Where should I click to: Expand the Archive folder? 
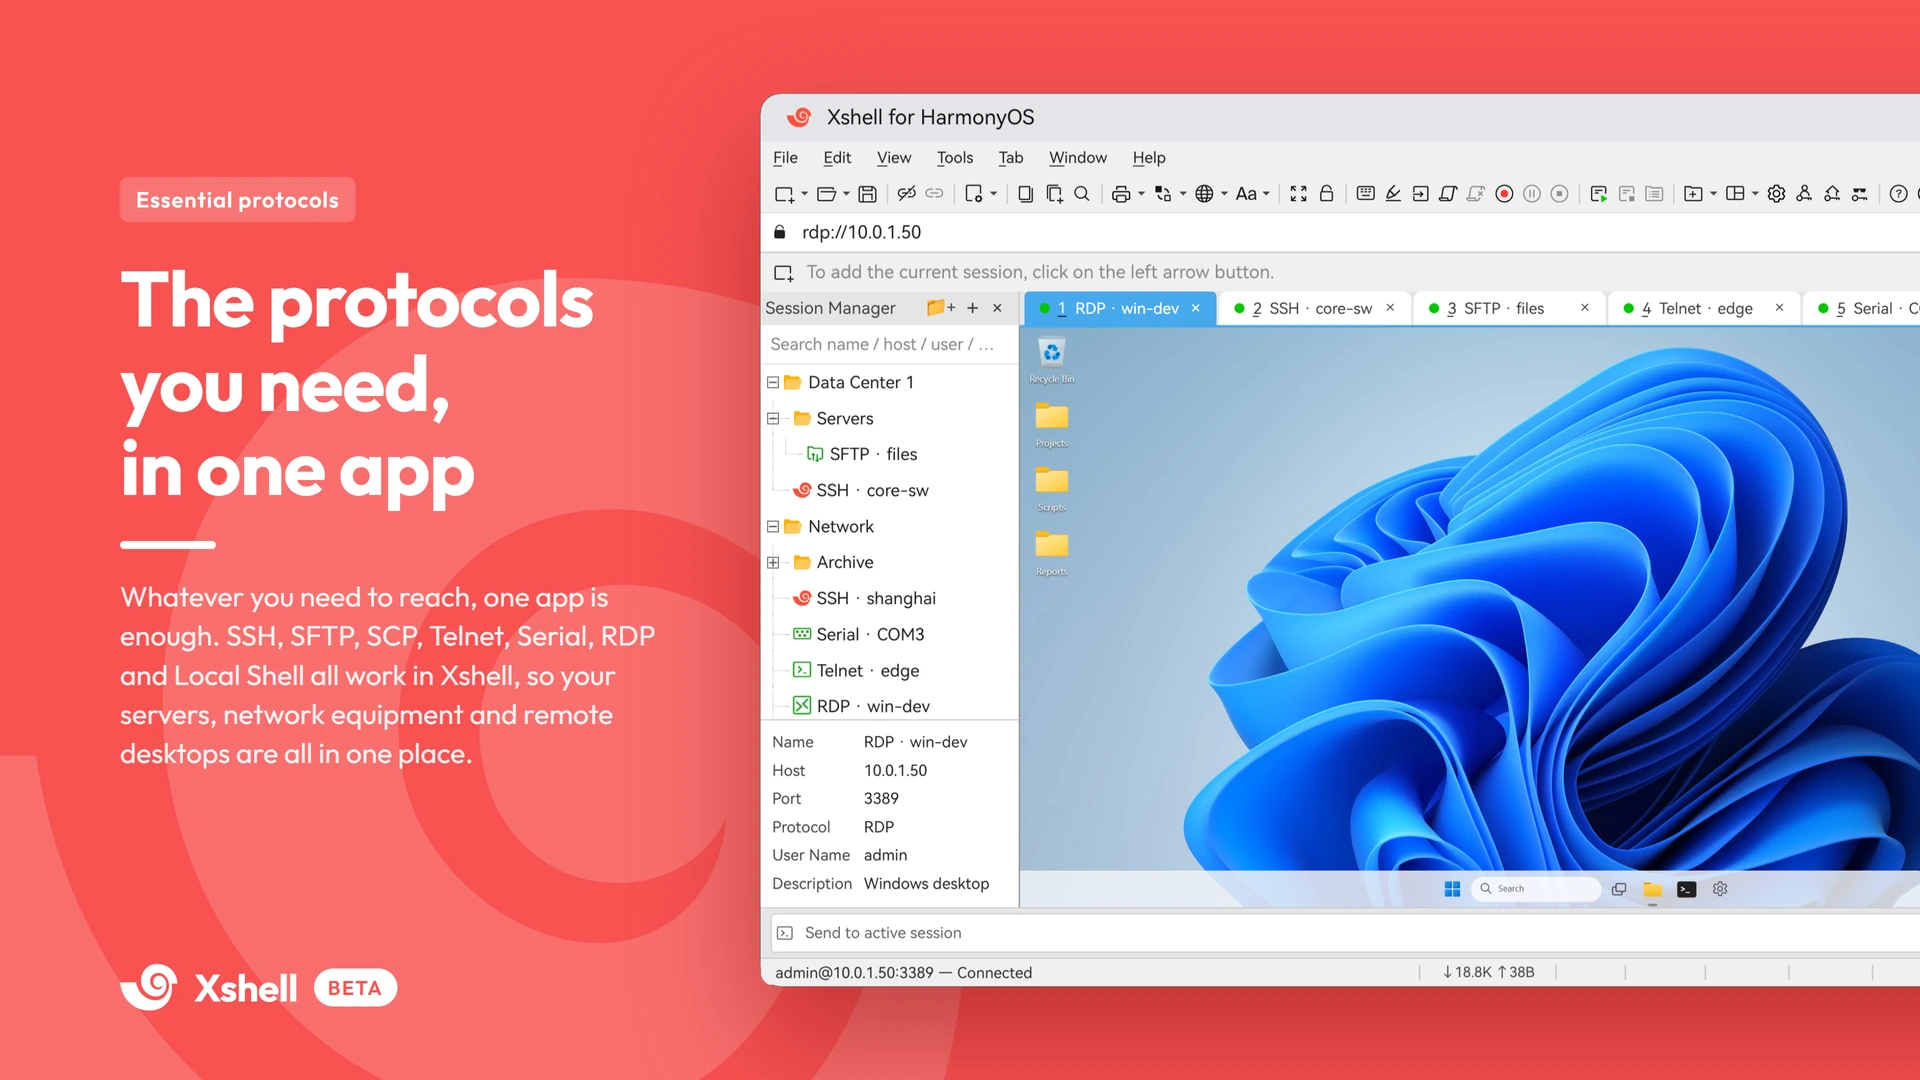(773, 563)
